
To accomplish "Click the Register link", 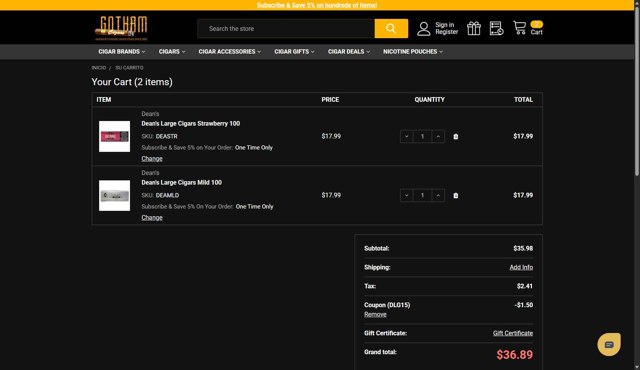I will point(447,32).
